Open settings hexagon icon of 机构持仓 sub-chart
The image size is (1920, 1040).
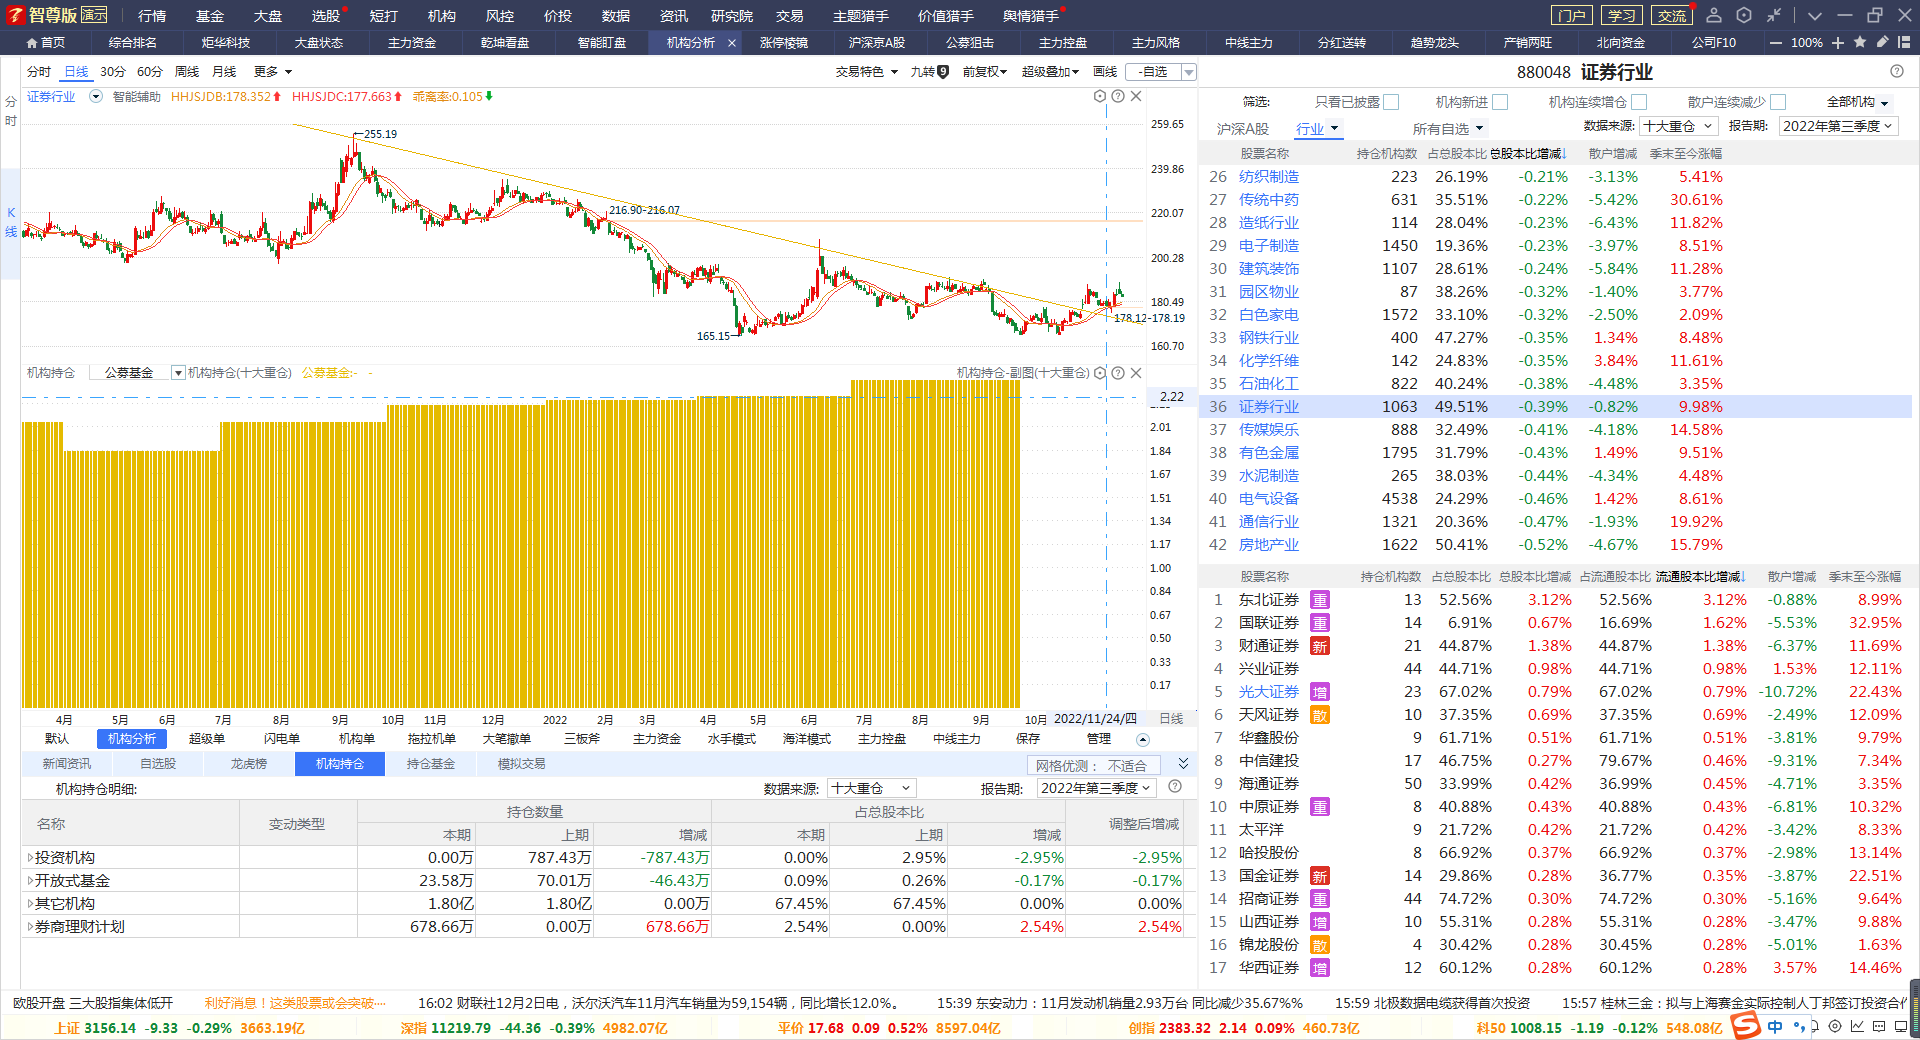coord(1100,373)
